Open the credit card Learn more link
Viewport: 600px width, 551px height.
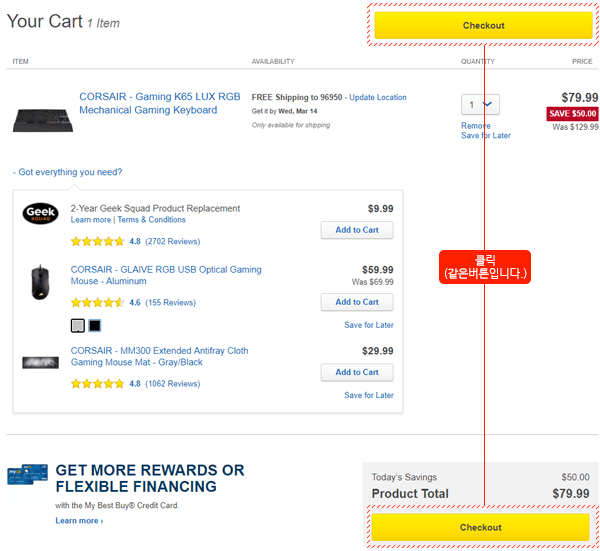point(79,520)
